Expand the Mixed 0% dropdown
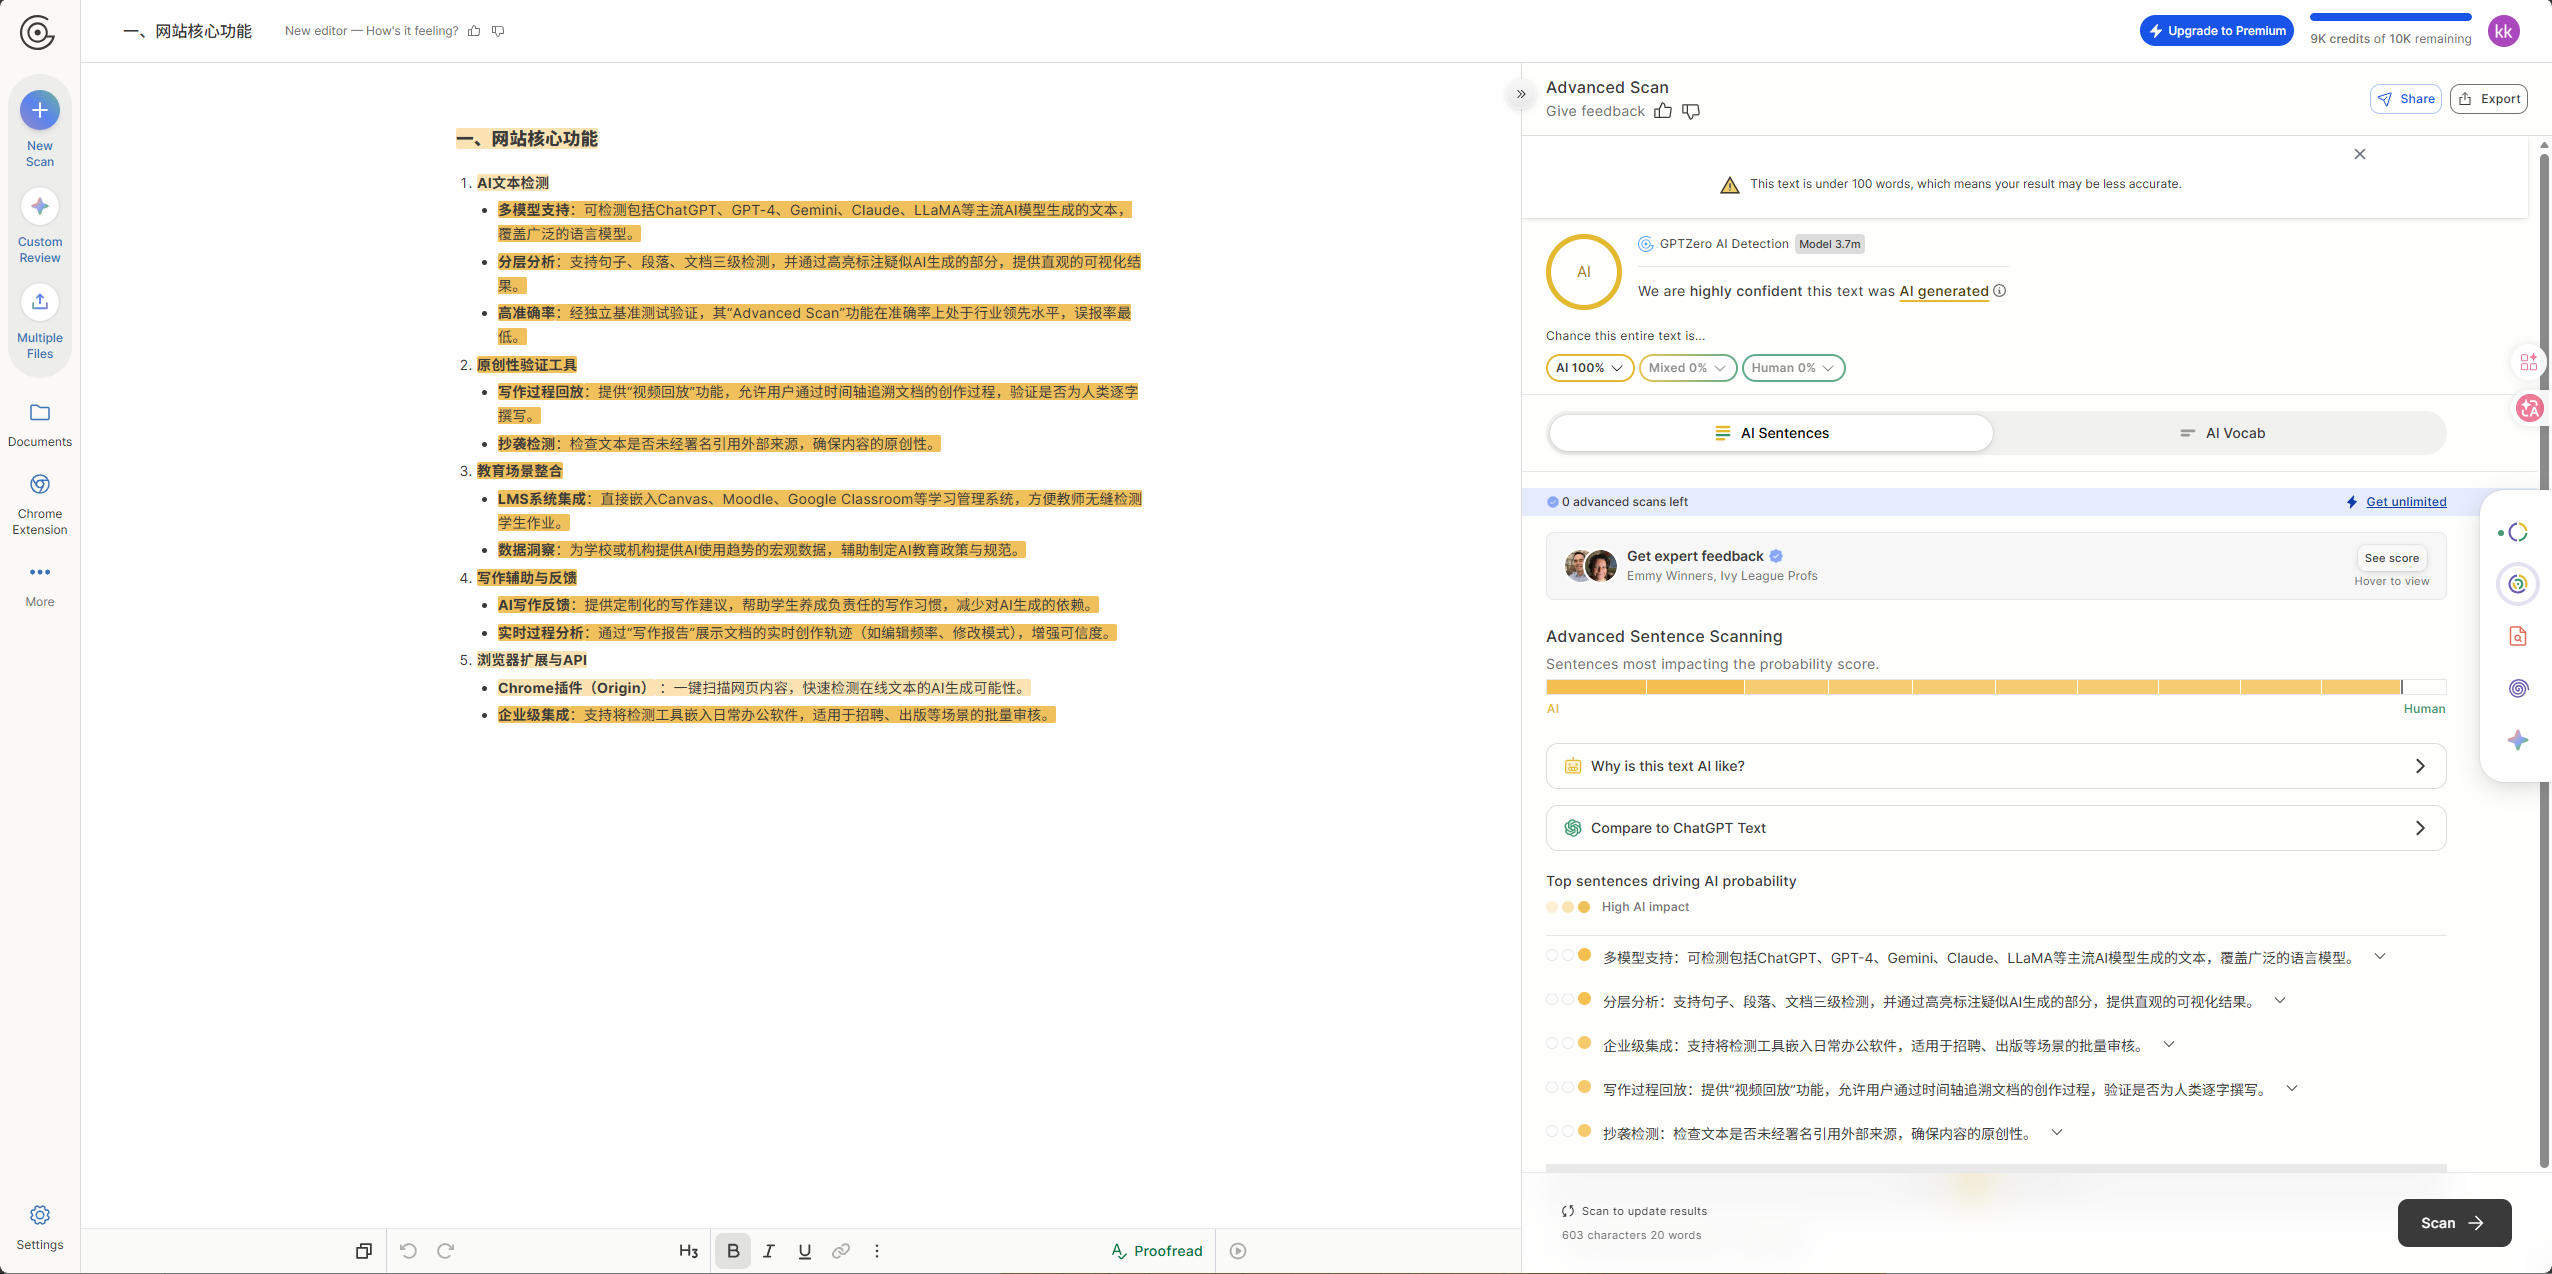Viewport: 2552px width, 1274px height. point(1687,368)
